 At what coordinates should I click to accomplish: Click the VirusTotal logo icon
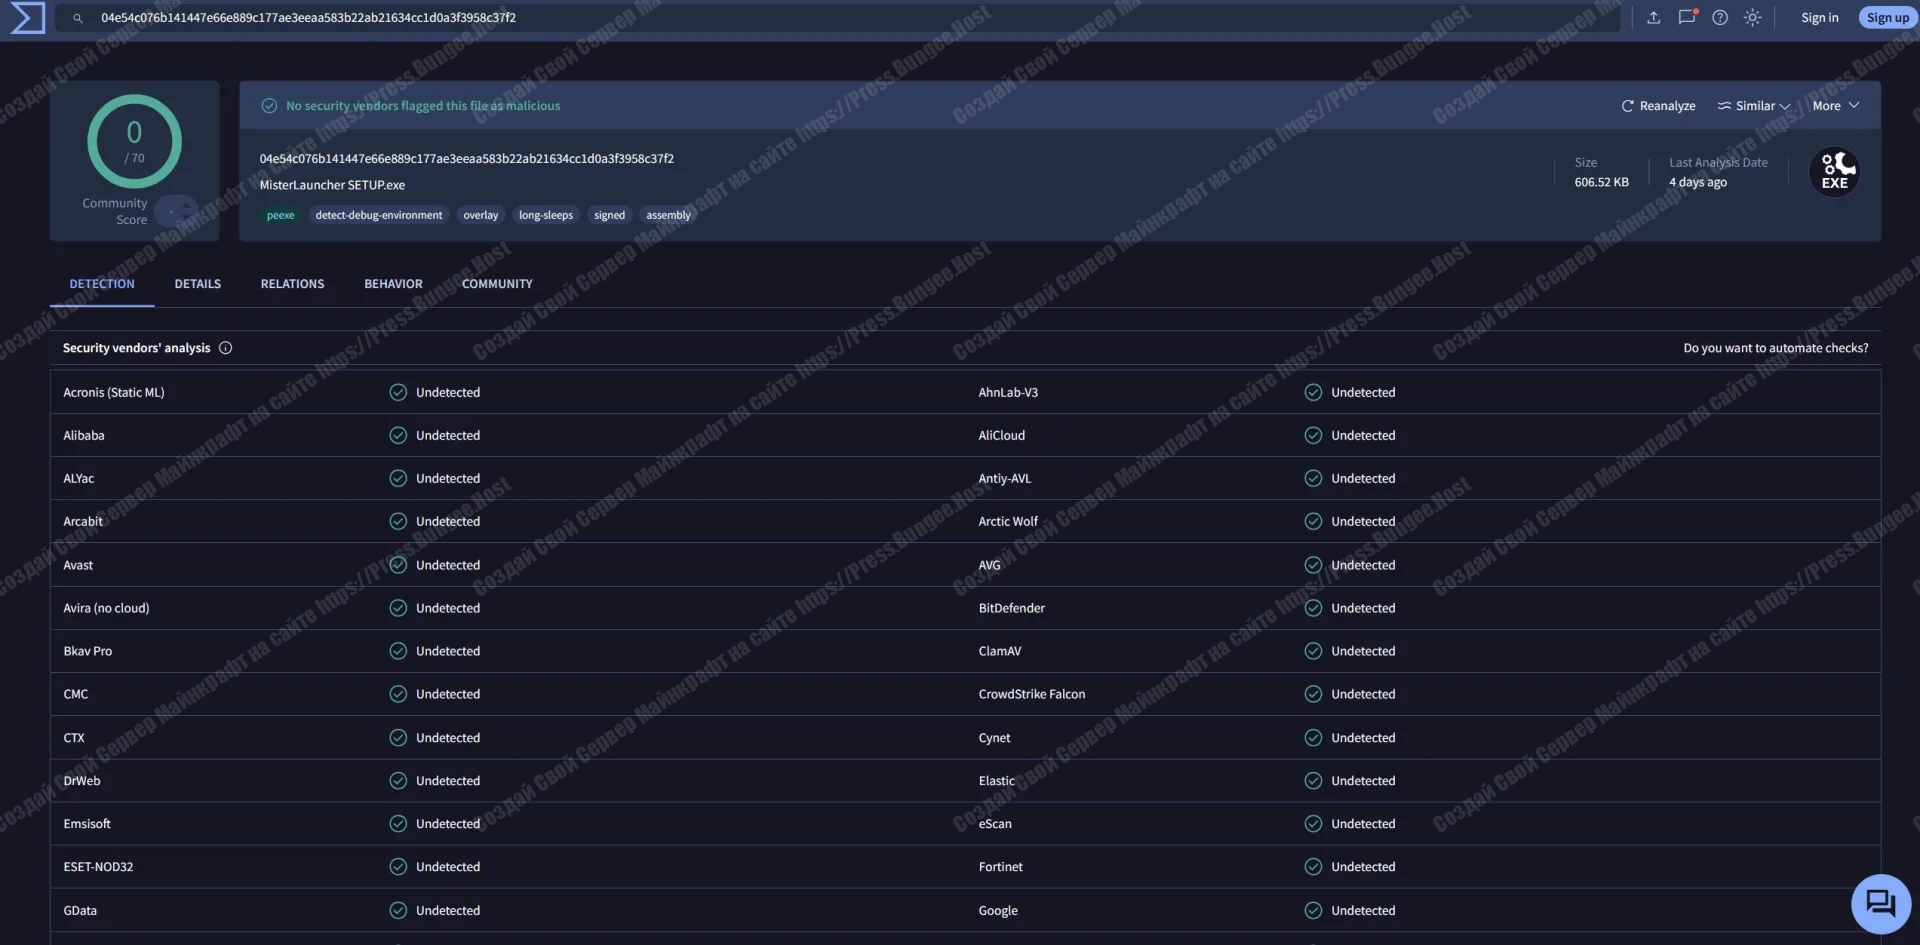[27, 18]
